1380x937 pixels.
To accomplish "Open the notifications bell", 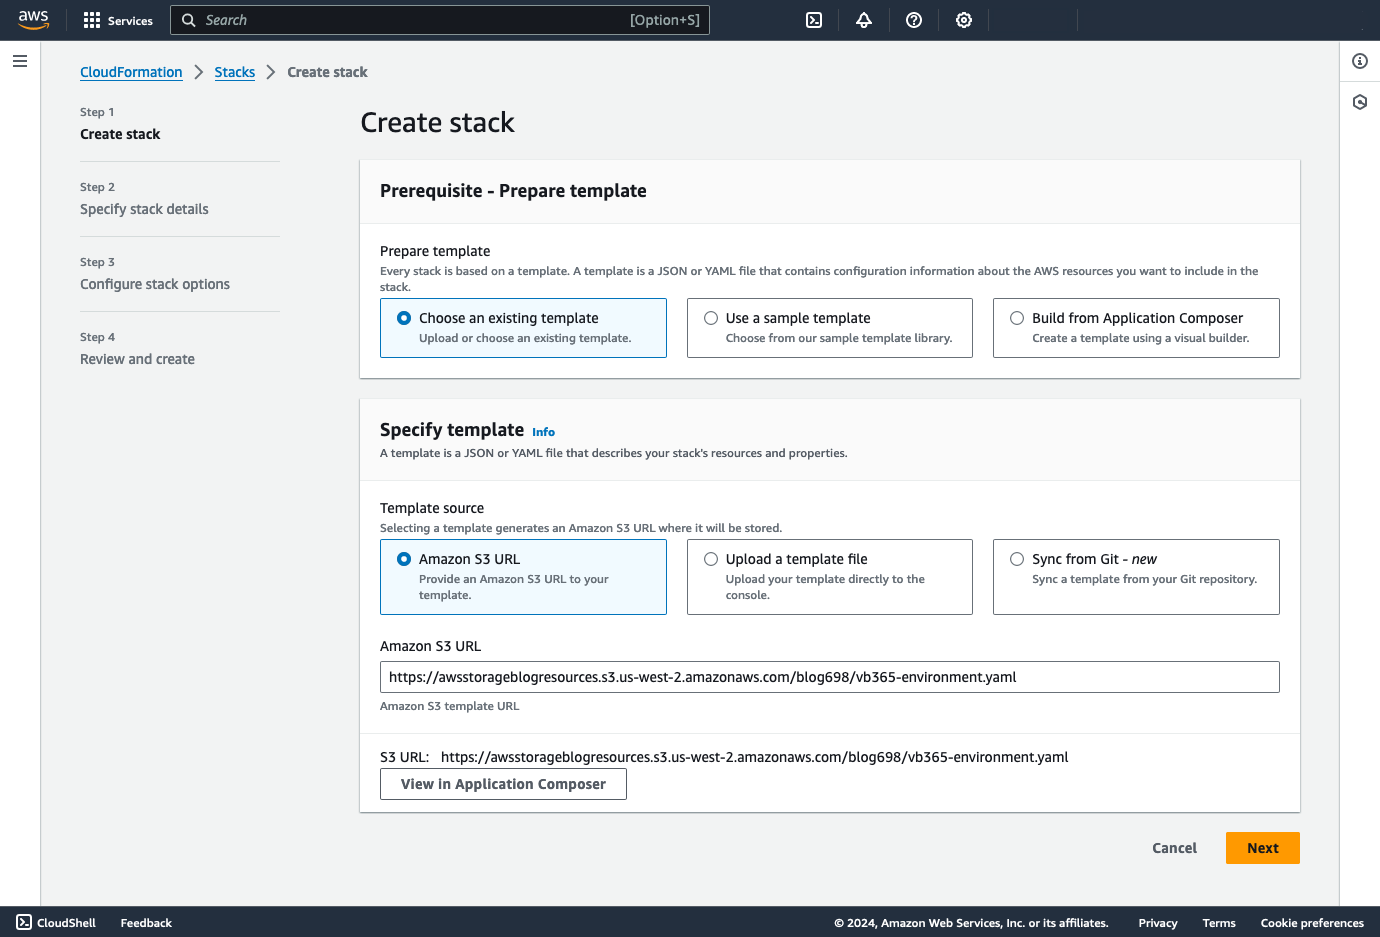I will (863, 19).
